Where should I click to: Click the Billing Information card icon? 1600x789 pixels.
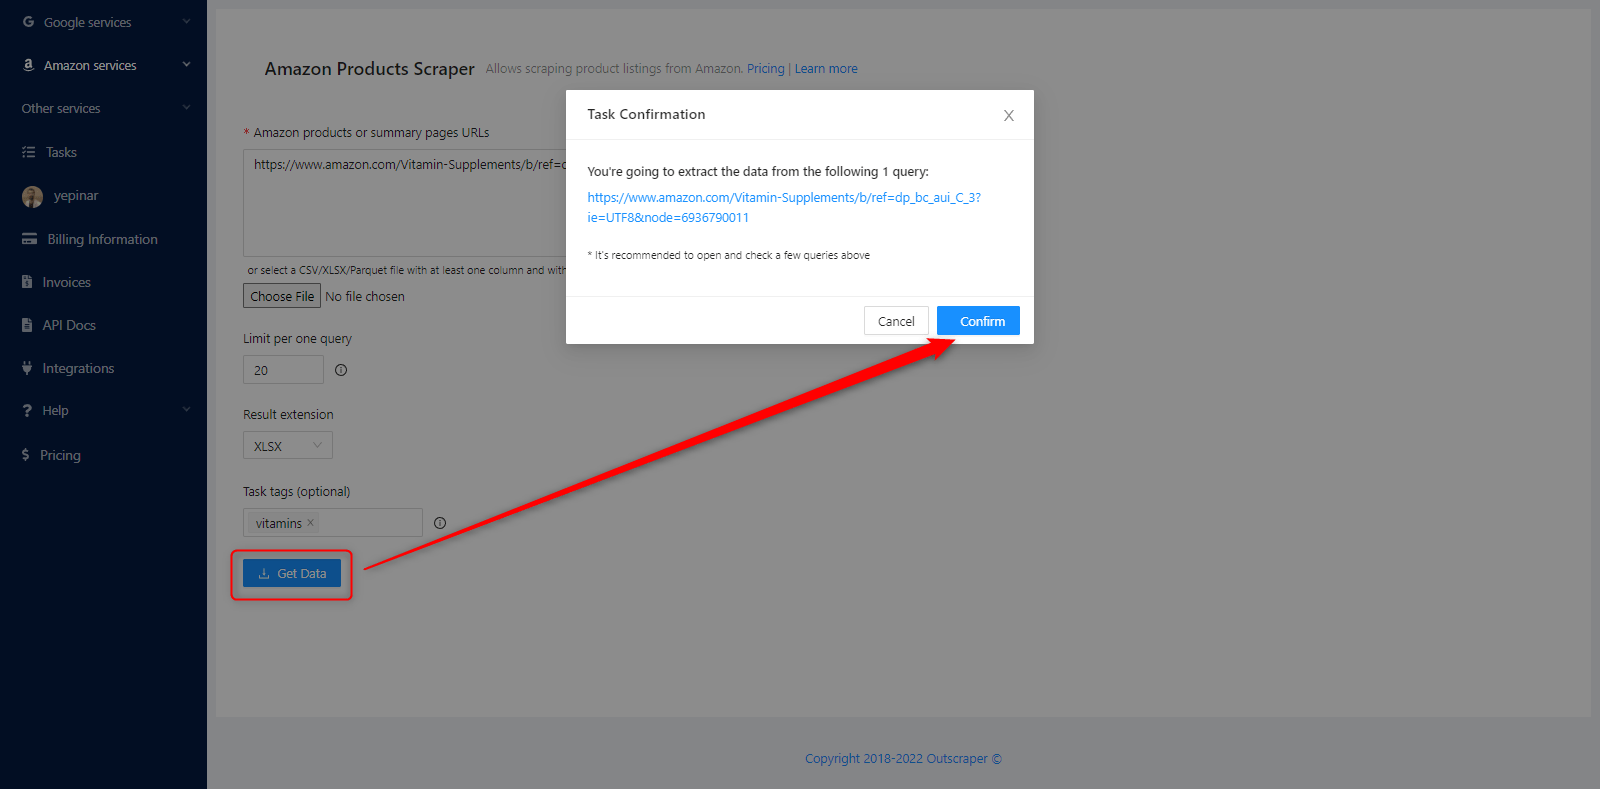click(29, 239)
